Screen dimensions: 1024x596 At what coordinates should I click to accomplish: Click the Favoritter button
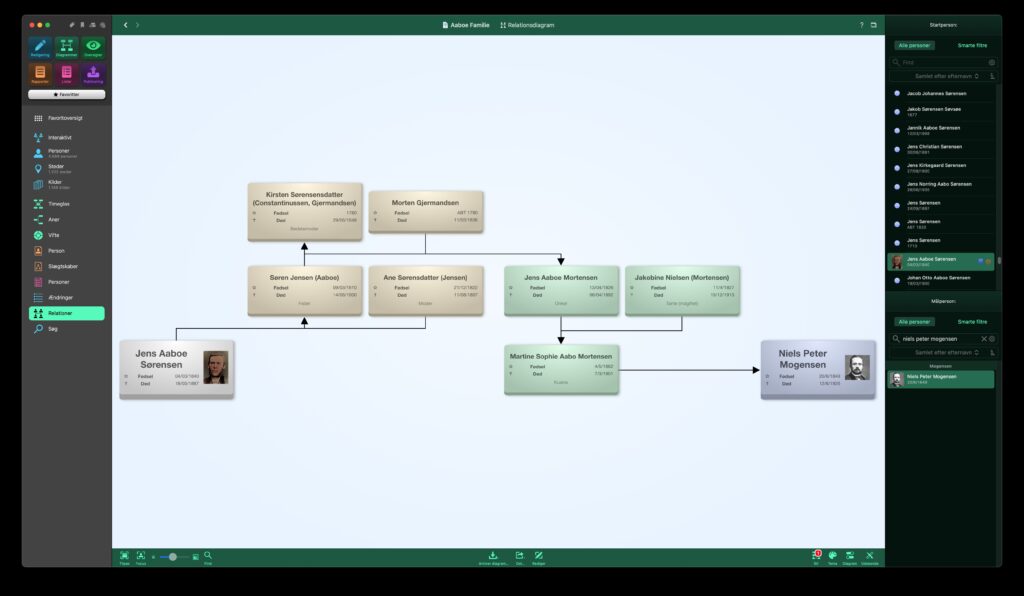coord(66,92)
